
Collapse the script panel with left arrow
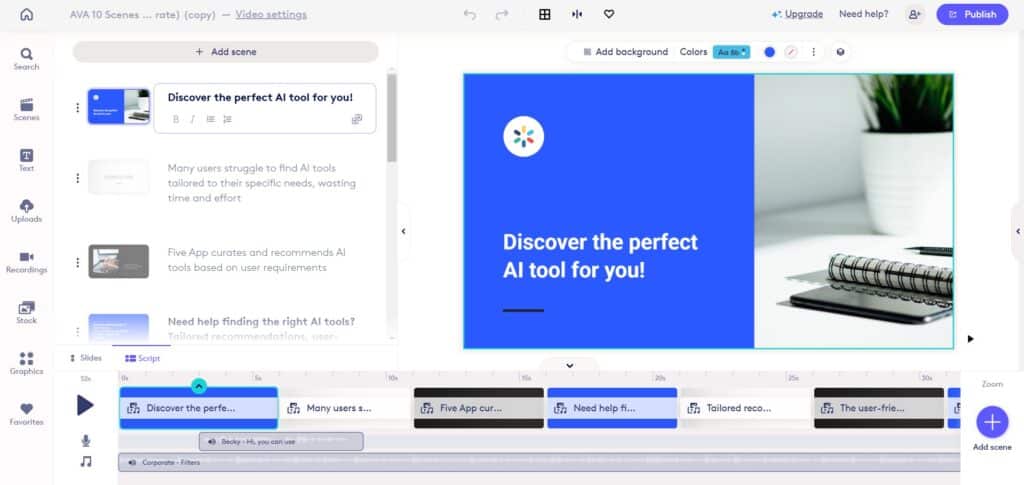404,231
